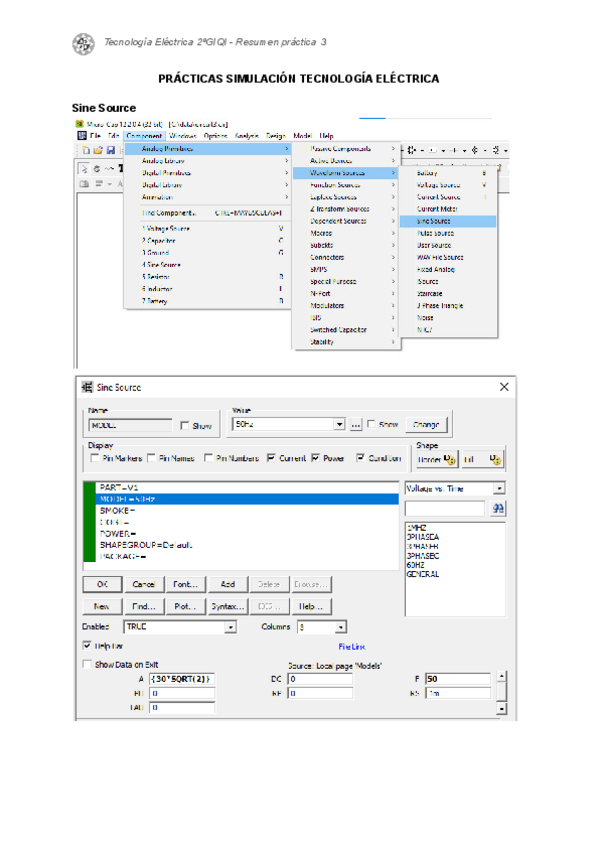Enable the Pin Numbers checkbox
The width and height of the screenshot is (600, 848).
pos(208,458)
